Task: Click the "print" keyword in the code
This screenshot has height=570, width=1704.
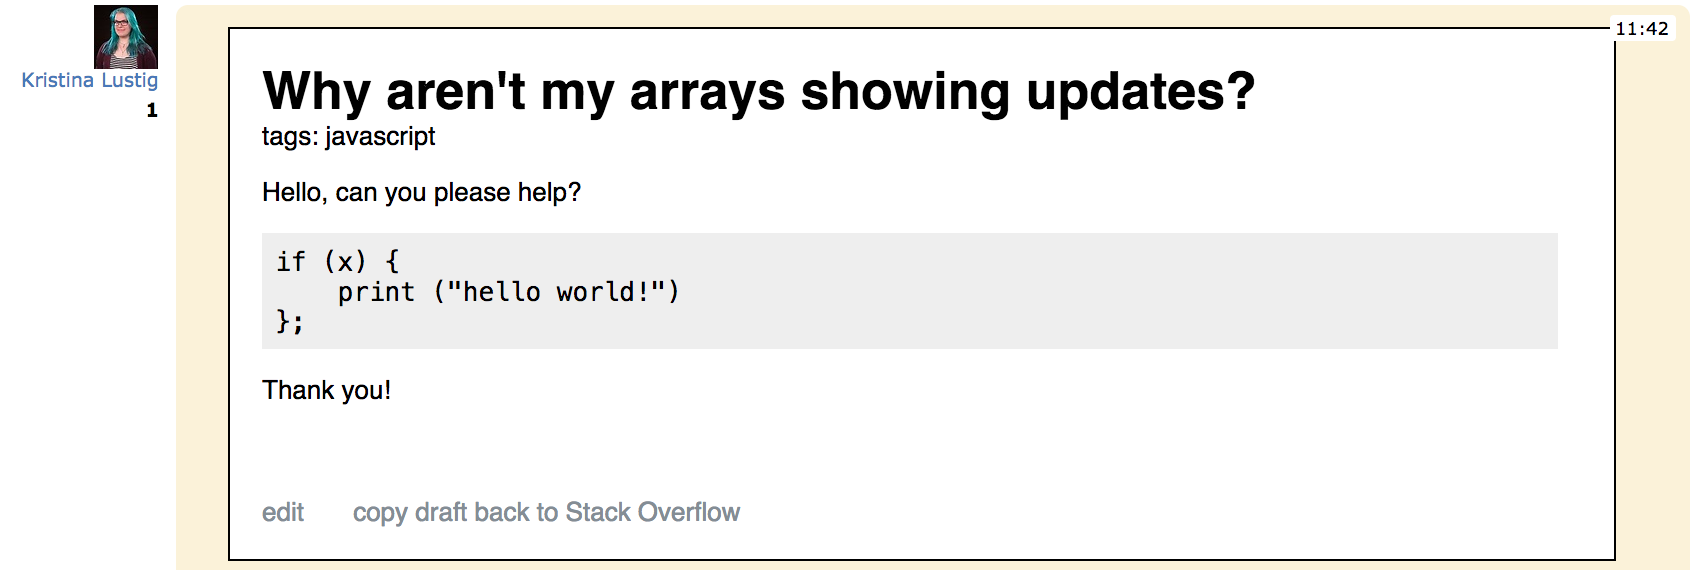Action: pyautogui.click(x=376, y=292)
